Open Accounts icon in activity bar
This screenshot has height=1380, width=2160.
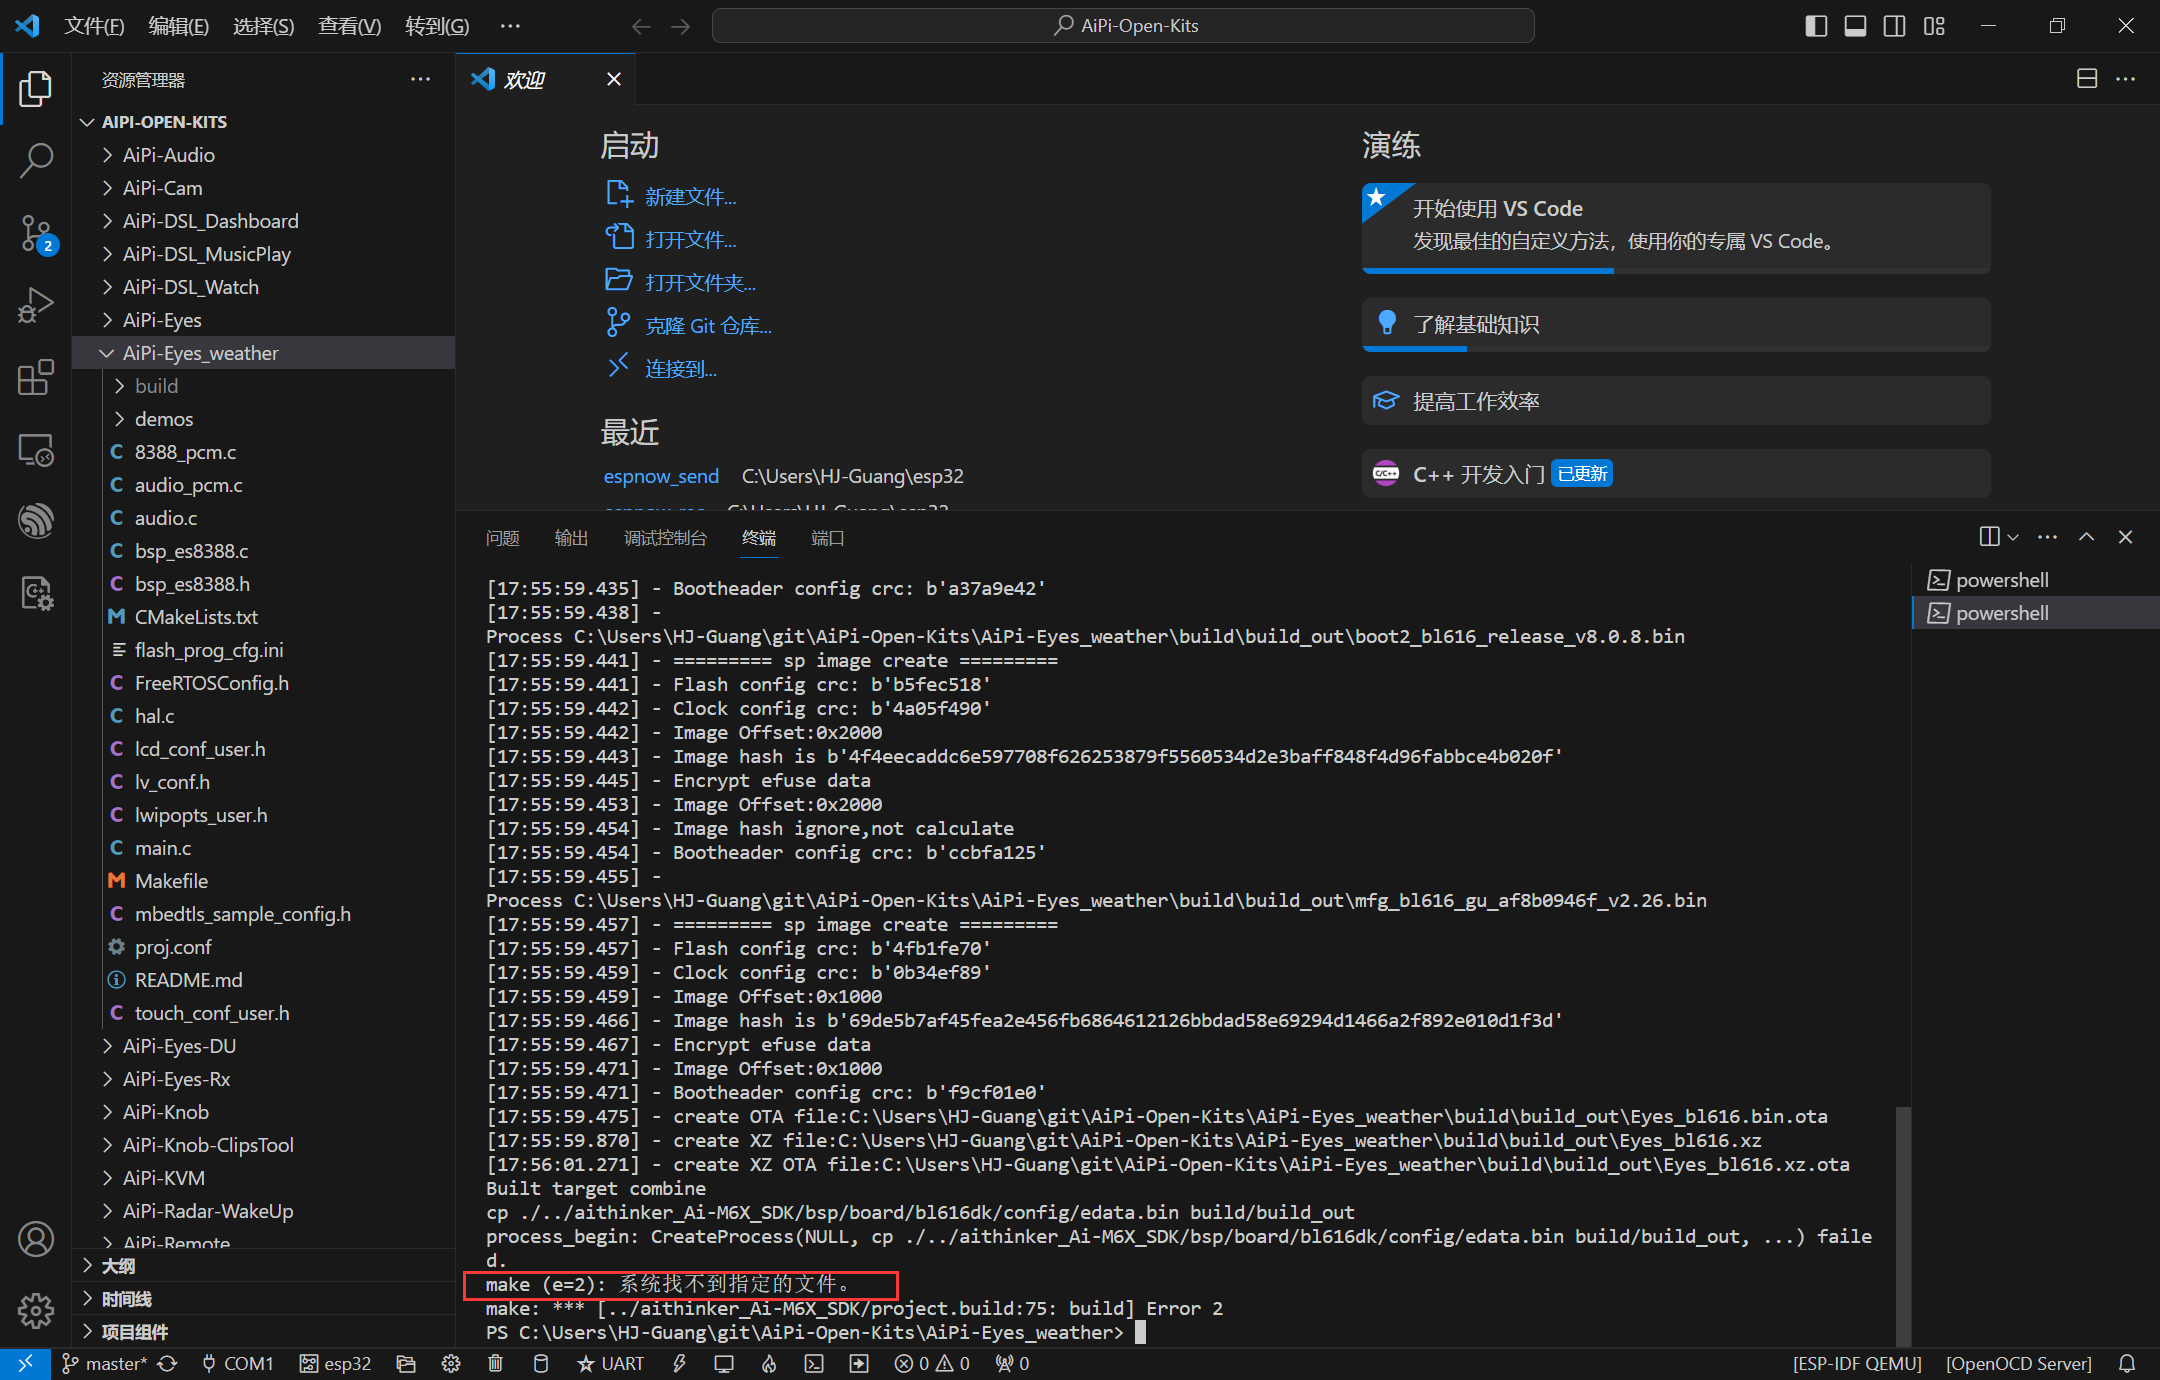(36, 1239)
